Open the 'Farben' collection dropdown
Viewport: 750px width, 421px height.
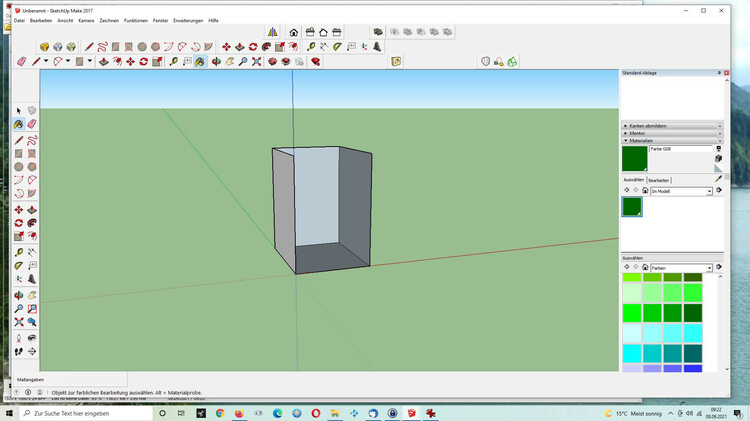coord(709,268)
